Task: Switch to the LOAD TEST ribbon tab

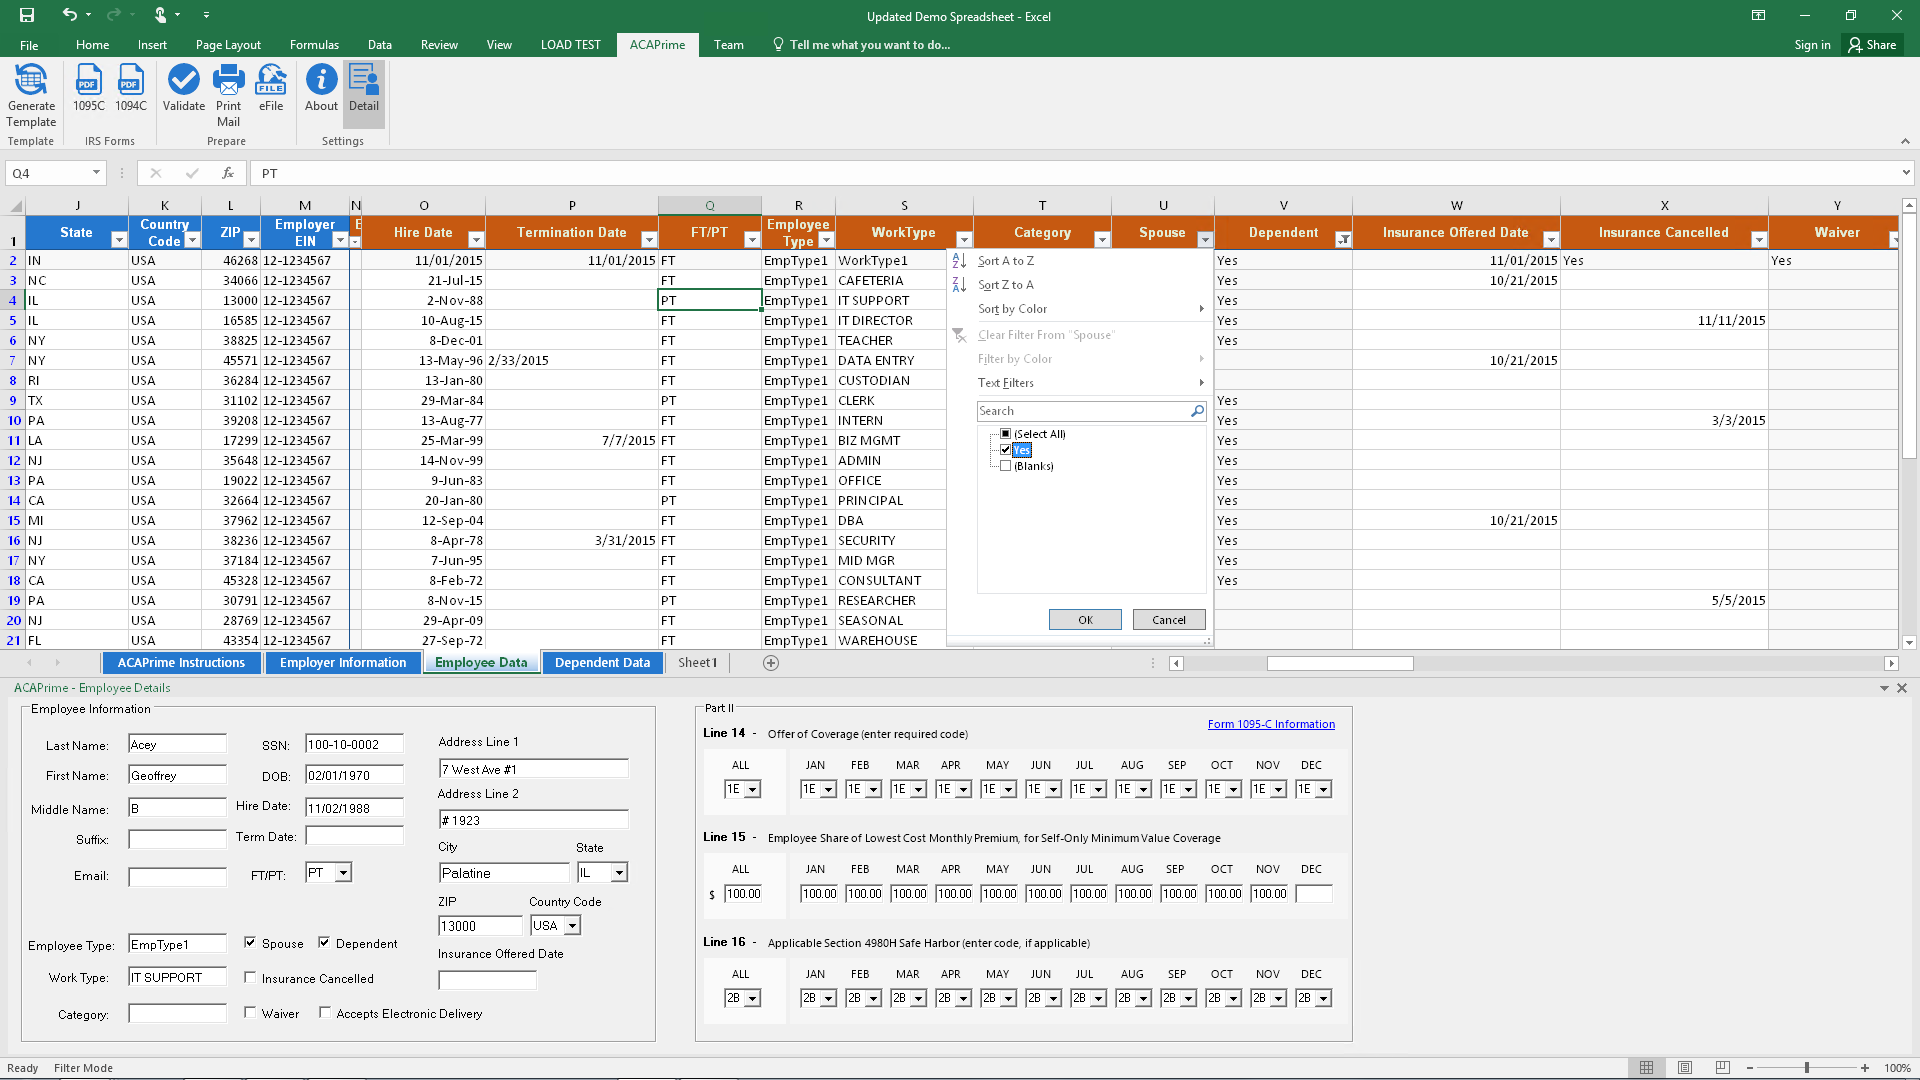Action: (x=570, y=45)
